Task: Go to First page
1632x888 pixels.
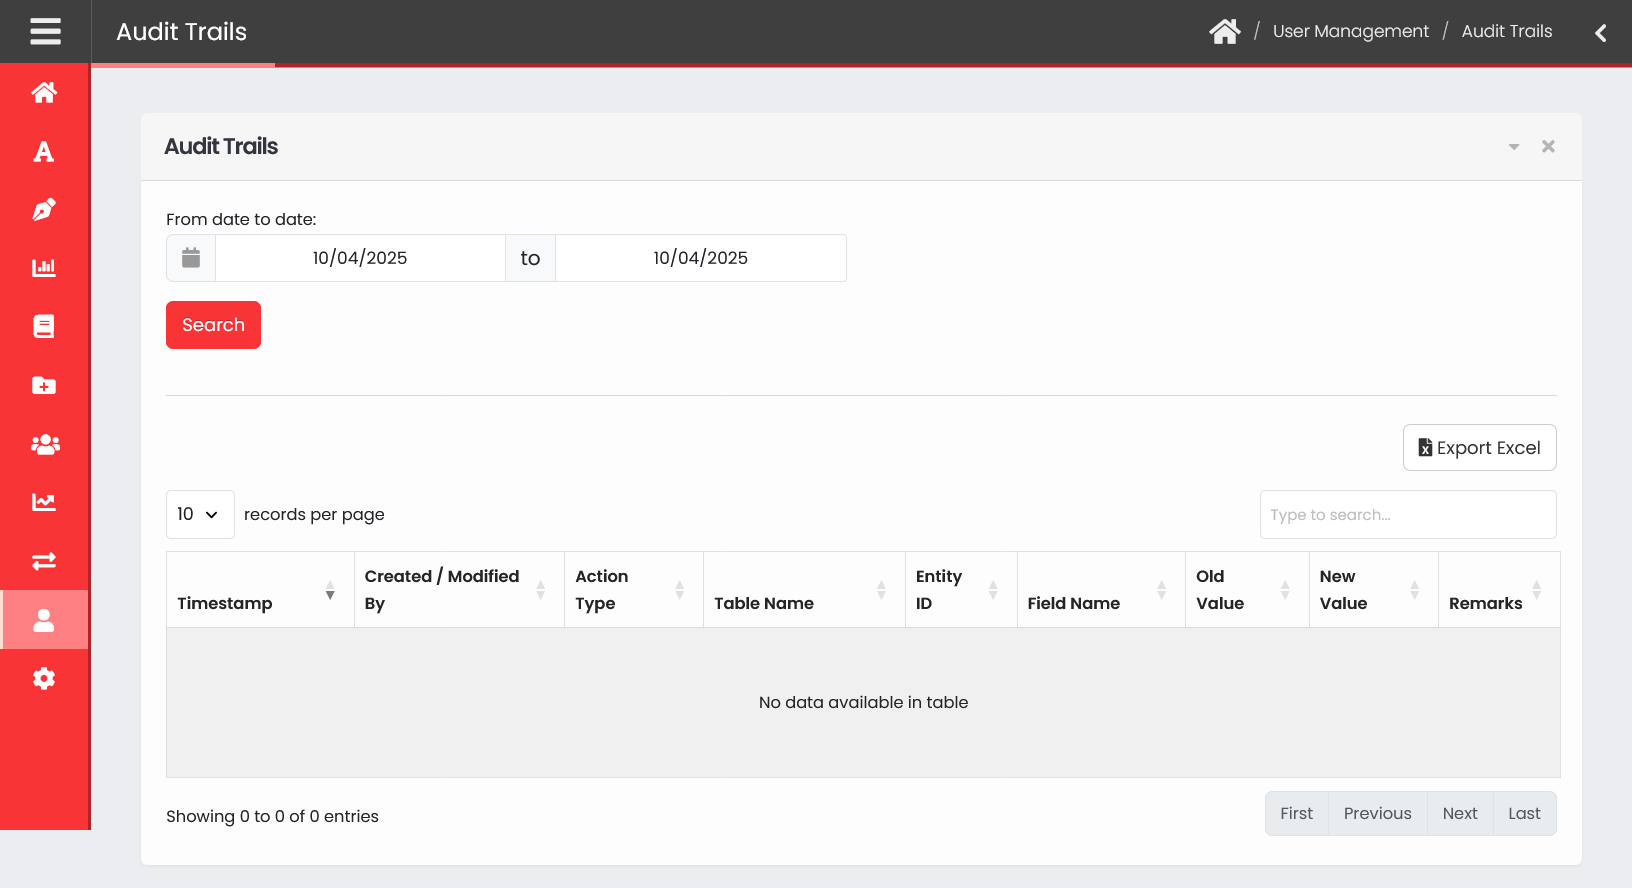Action: pos(1296,814)
